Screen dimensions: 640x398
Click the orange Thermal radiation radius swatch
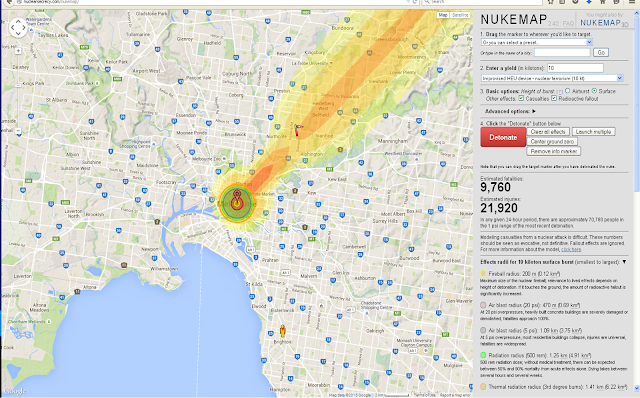click(483, 387)
